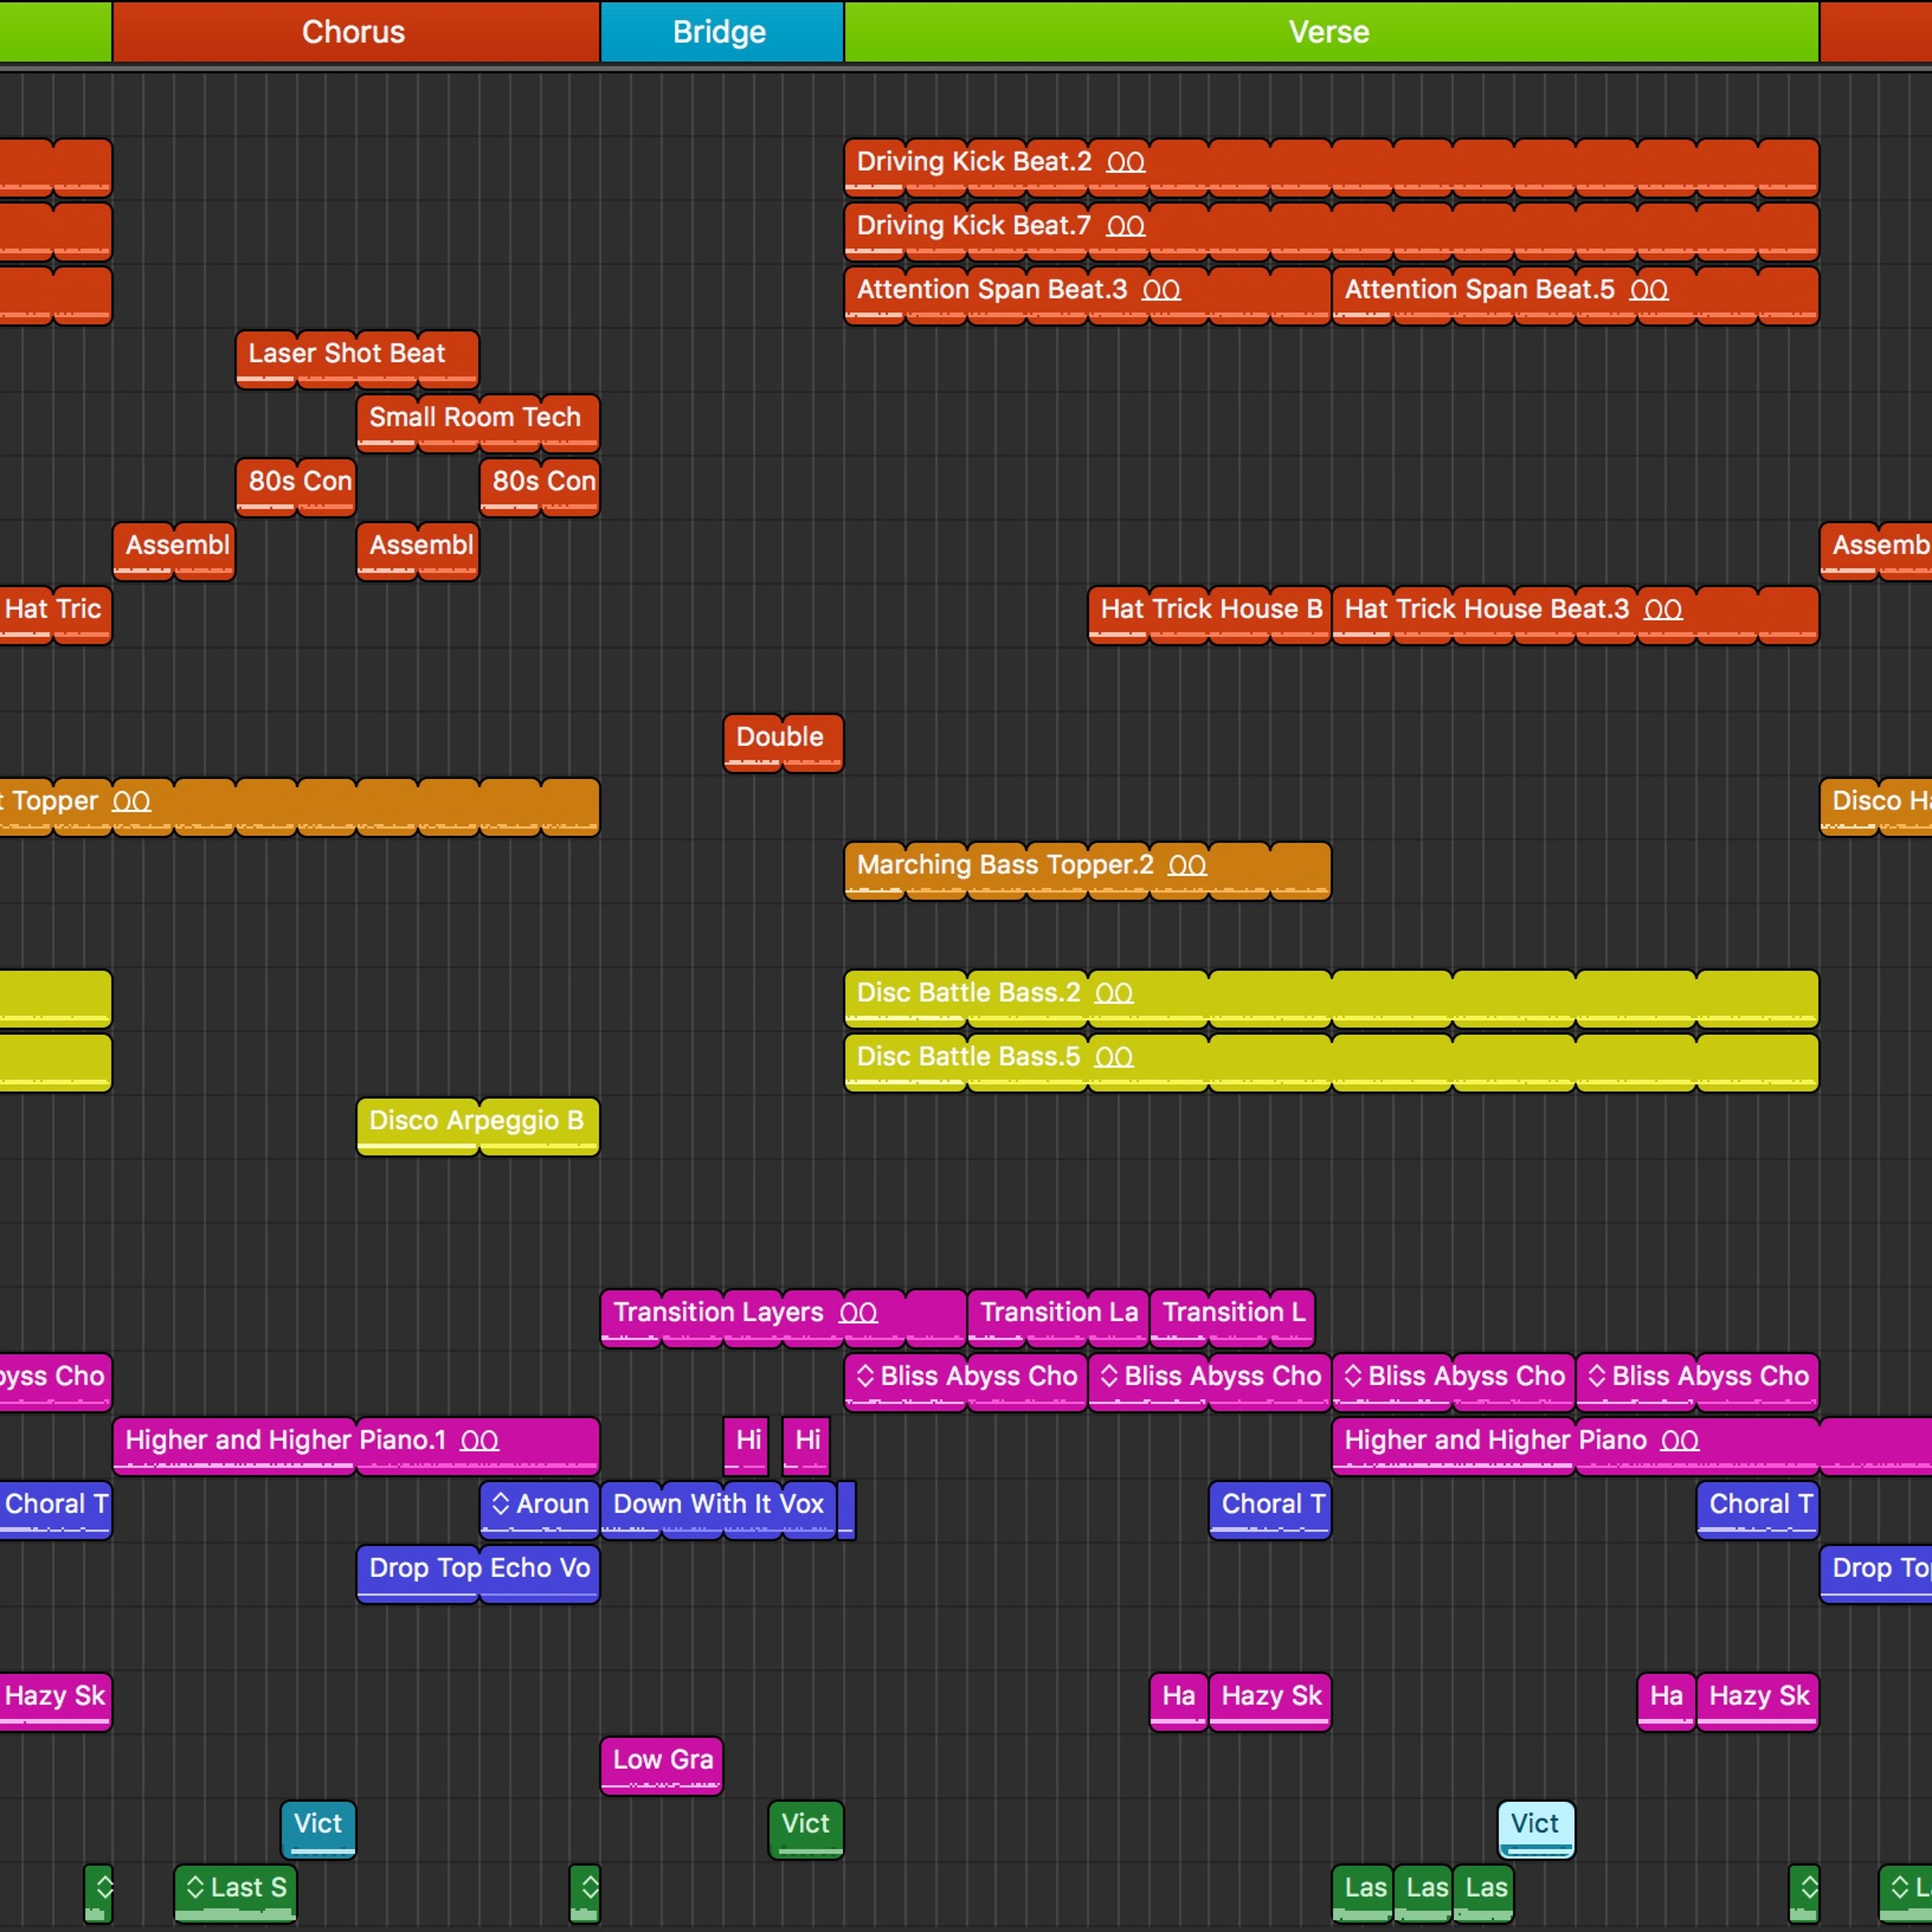Select the Drop Top Echo Vo region
Viewport: 1932px width, 1932px height.
coord(478,1574)
